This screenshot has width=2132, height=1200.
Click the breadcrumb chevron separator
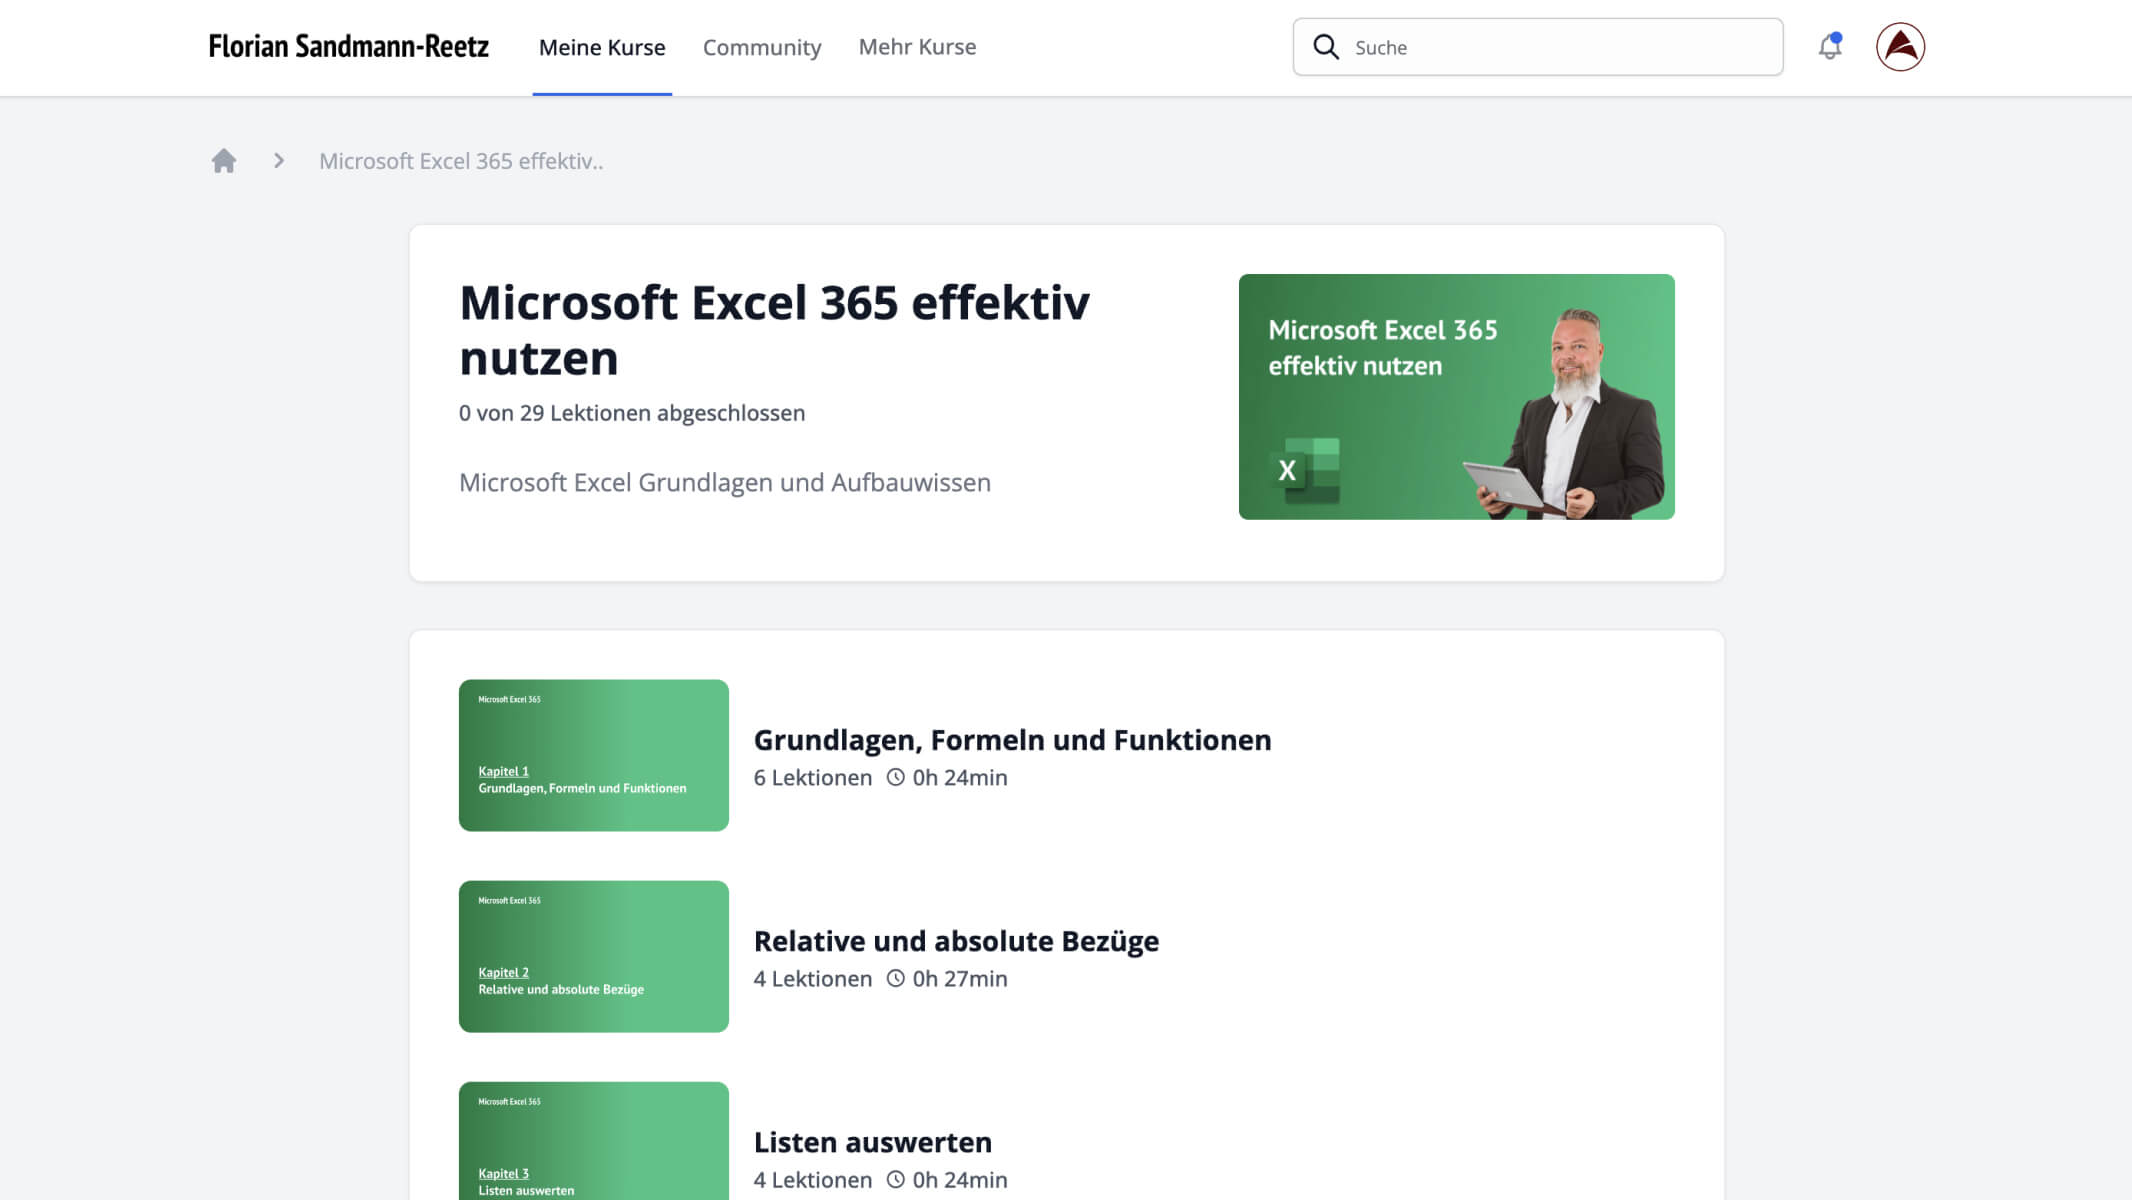click(x=279, y=161)
